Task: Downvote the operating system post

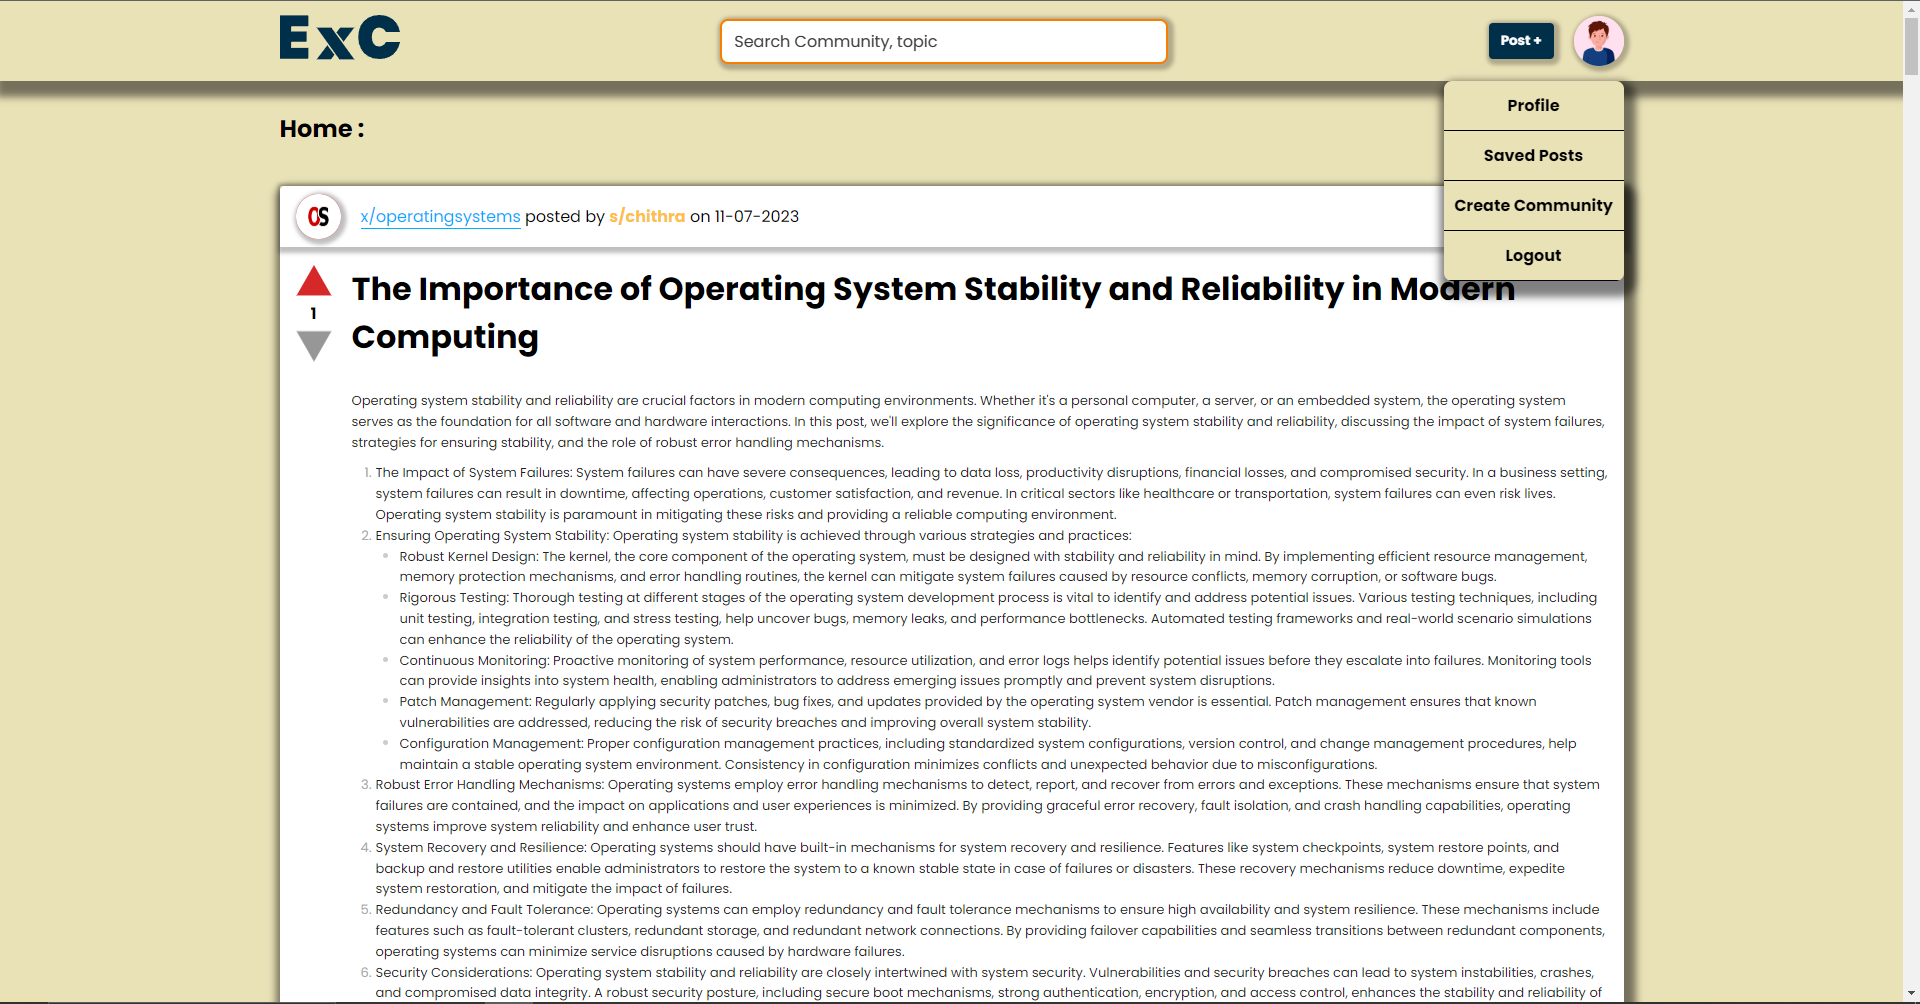Action: point(314,346)
